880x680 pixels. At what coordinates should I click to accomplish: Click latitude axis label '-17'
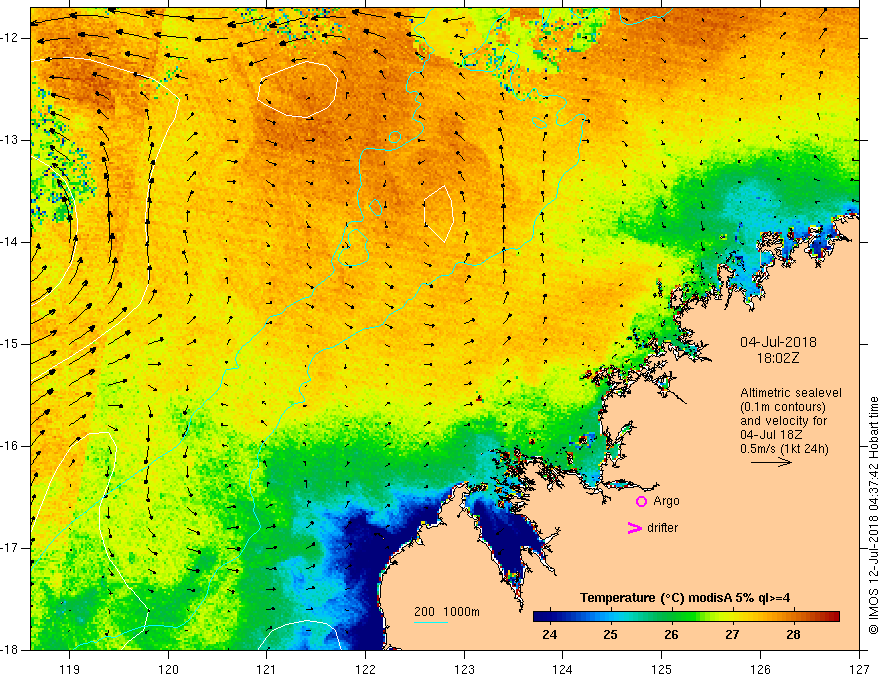(11, 548)
